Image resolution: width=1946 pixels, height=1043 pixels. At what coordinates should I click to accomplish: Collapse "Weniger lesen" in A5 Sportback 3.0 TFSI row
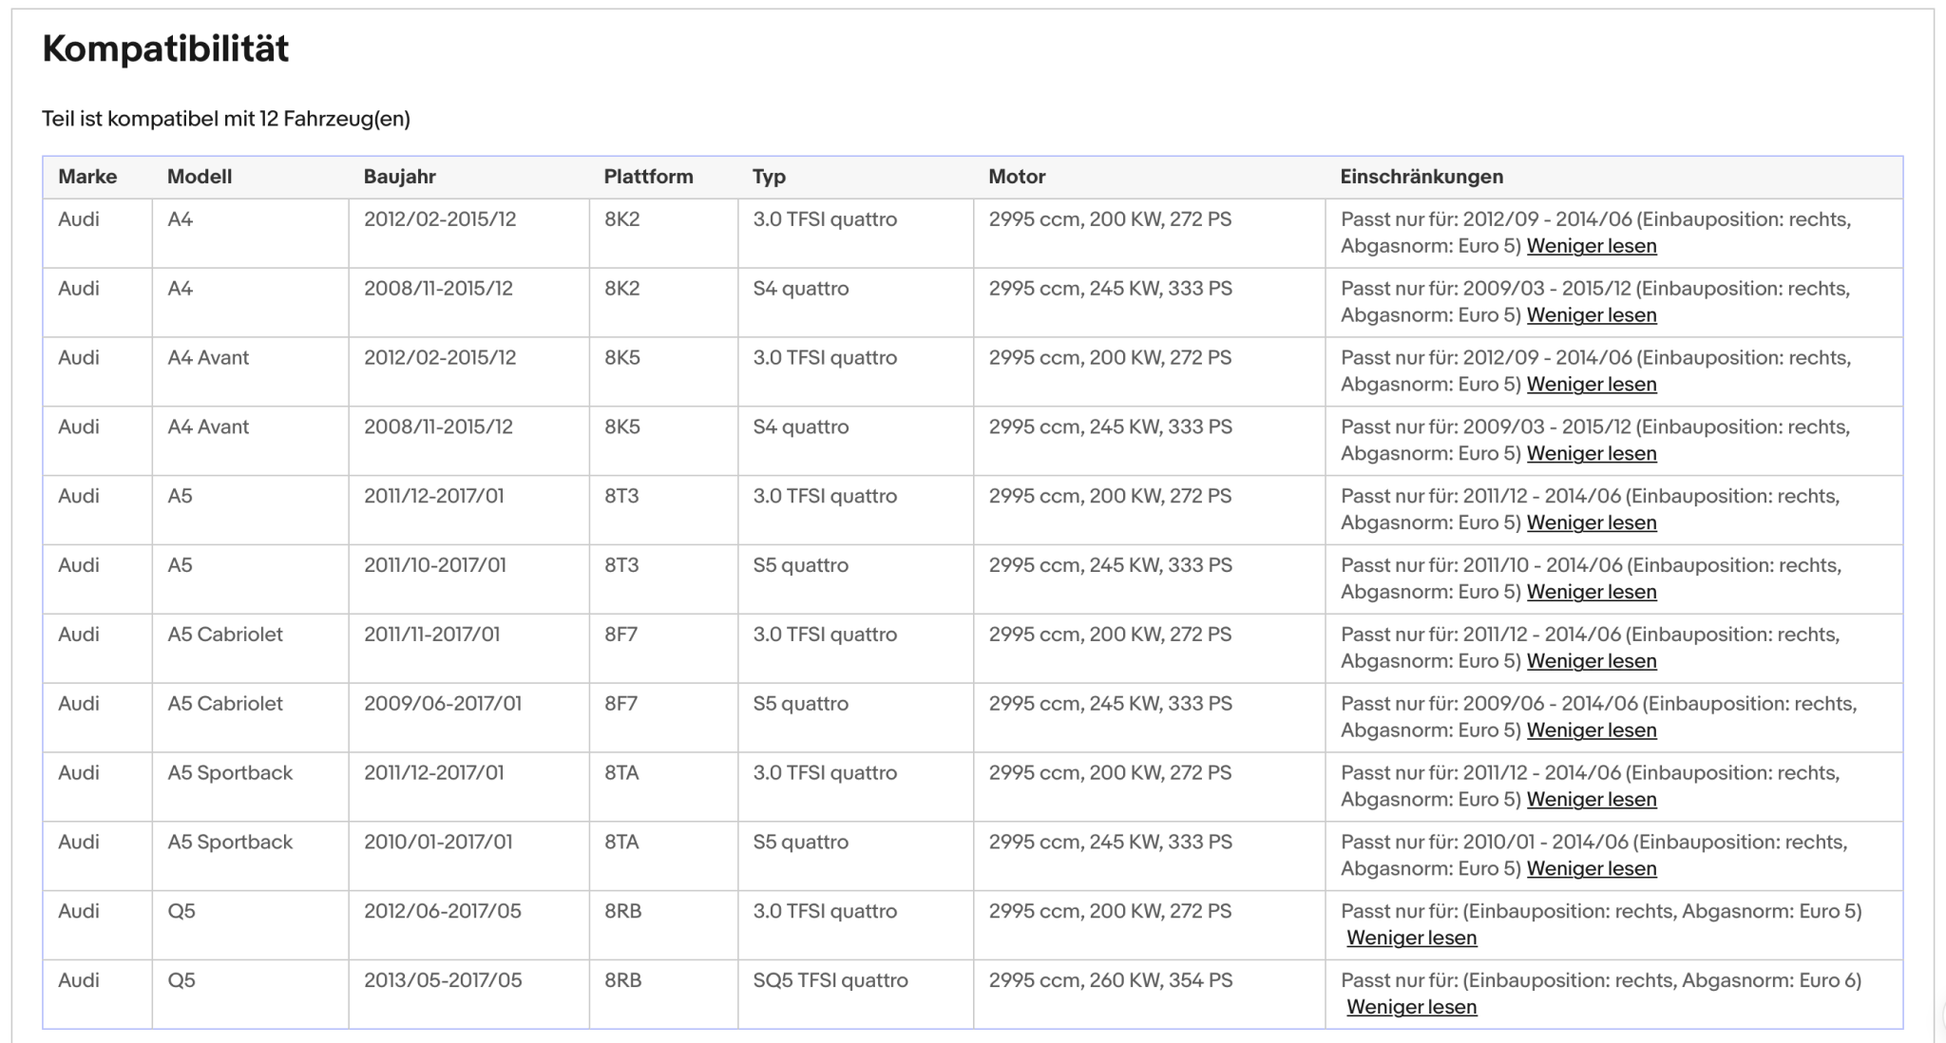pos(1590,799)
